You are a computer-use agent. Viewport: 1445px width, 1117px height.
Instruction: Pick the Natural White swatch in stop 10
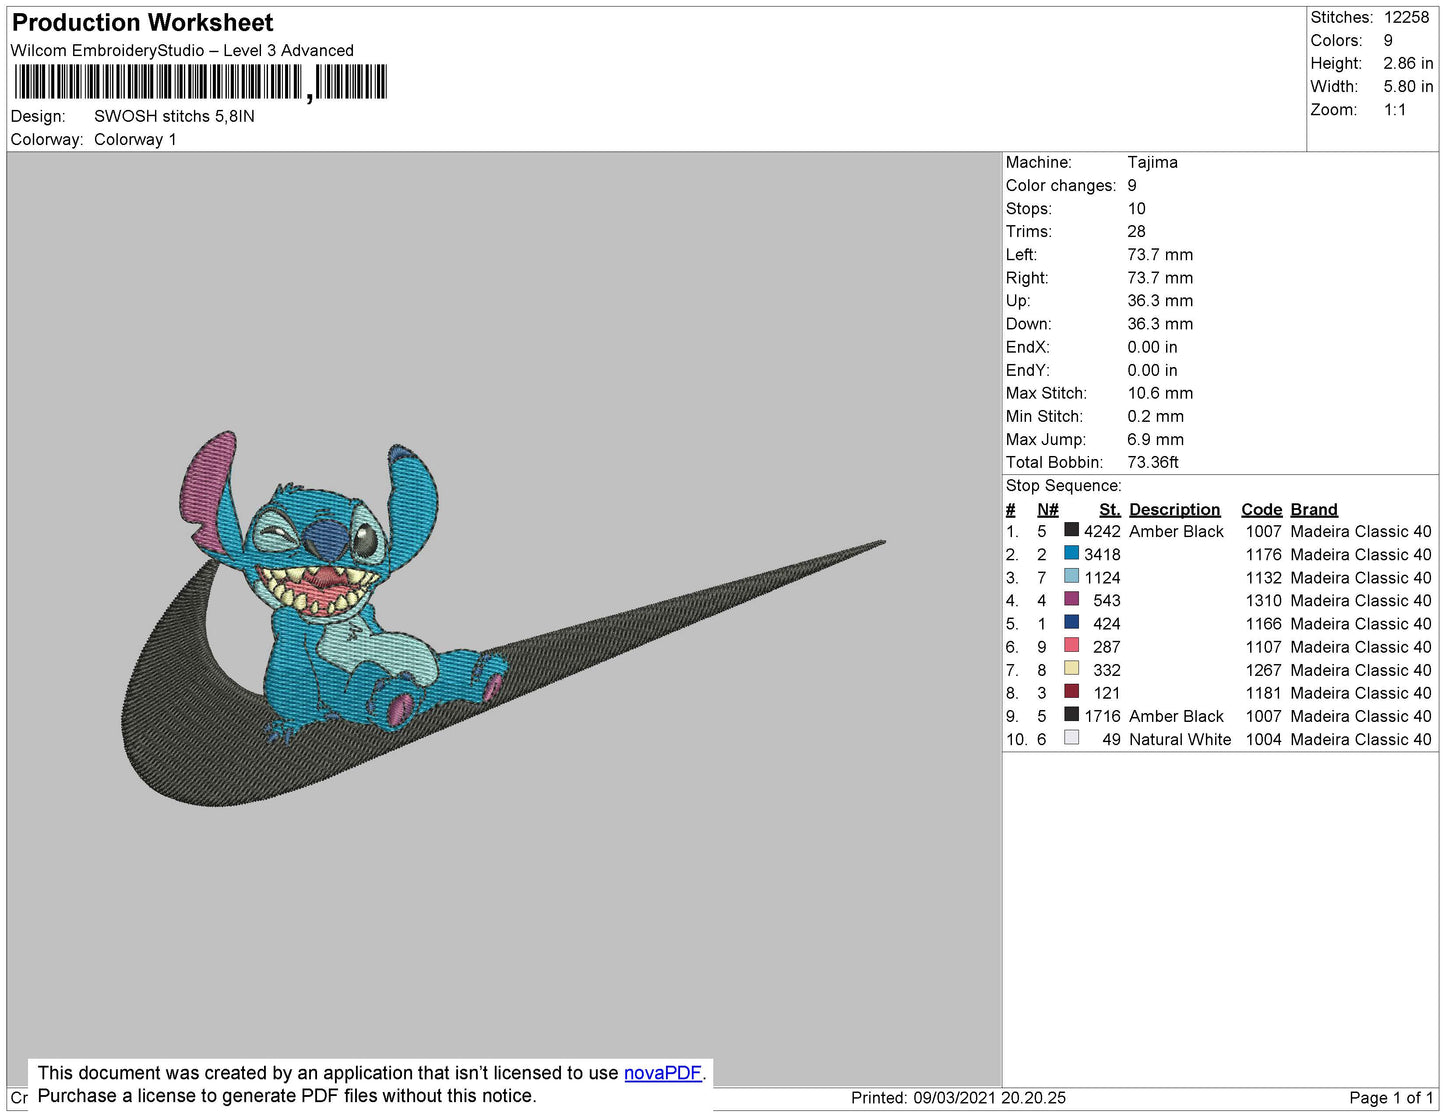tap(1071, 738)
